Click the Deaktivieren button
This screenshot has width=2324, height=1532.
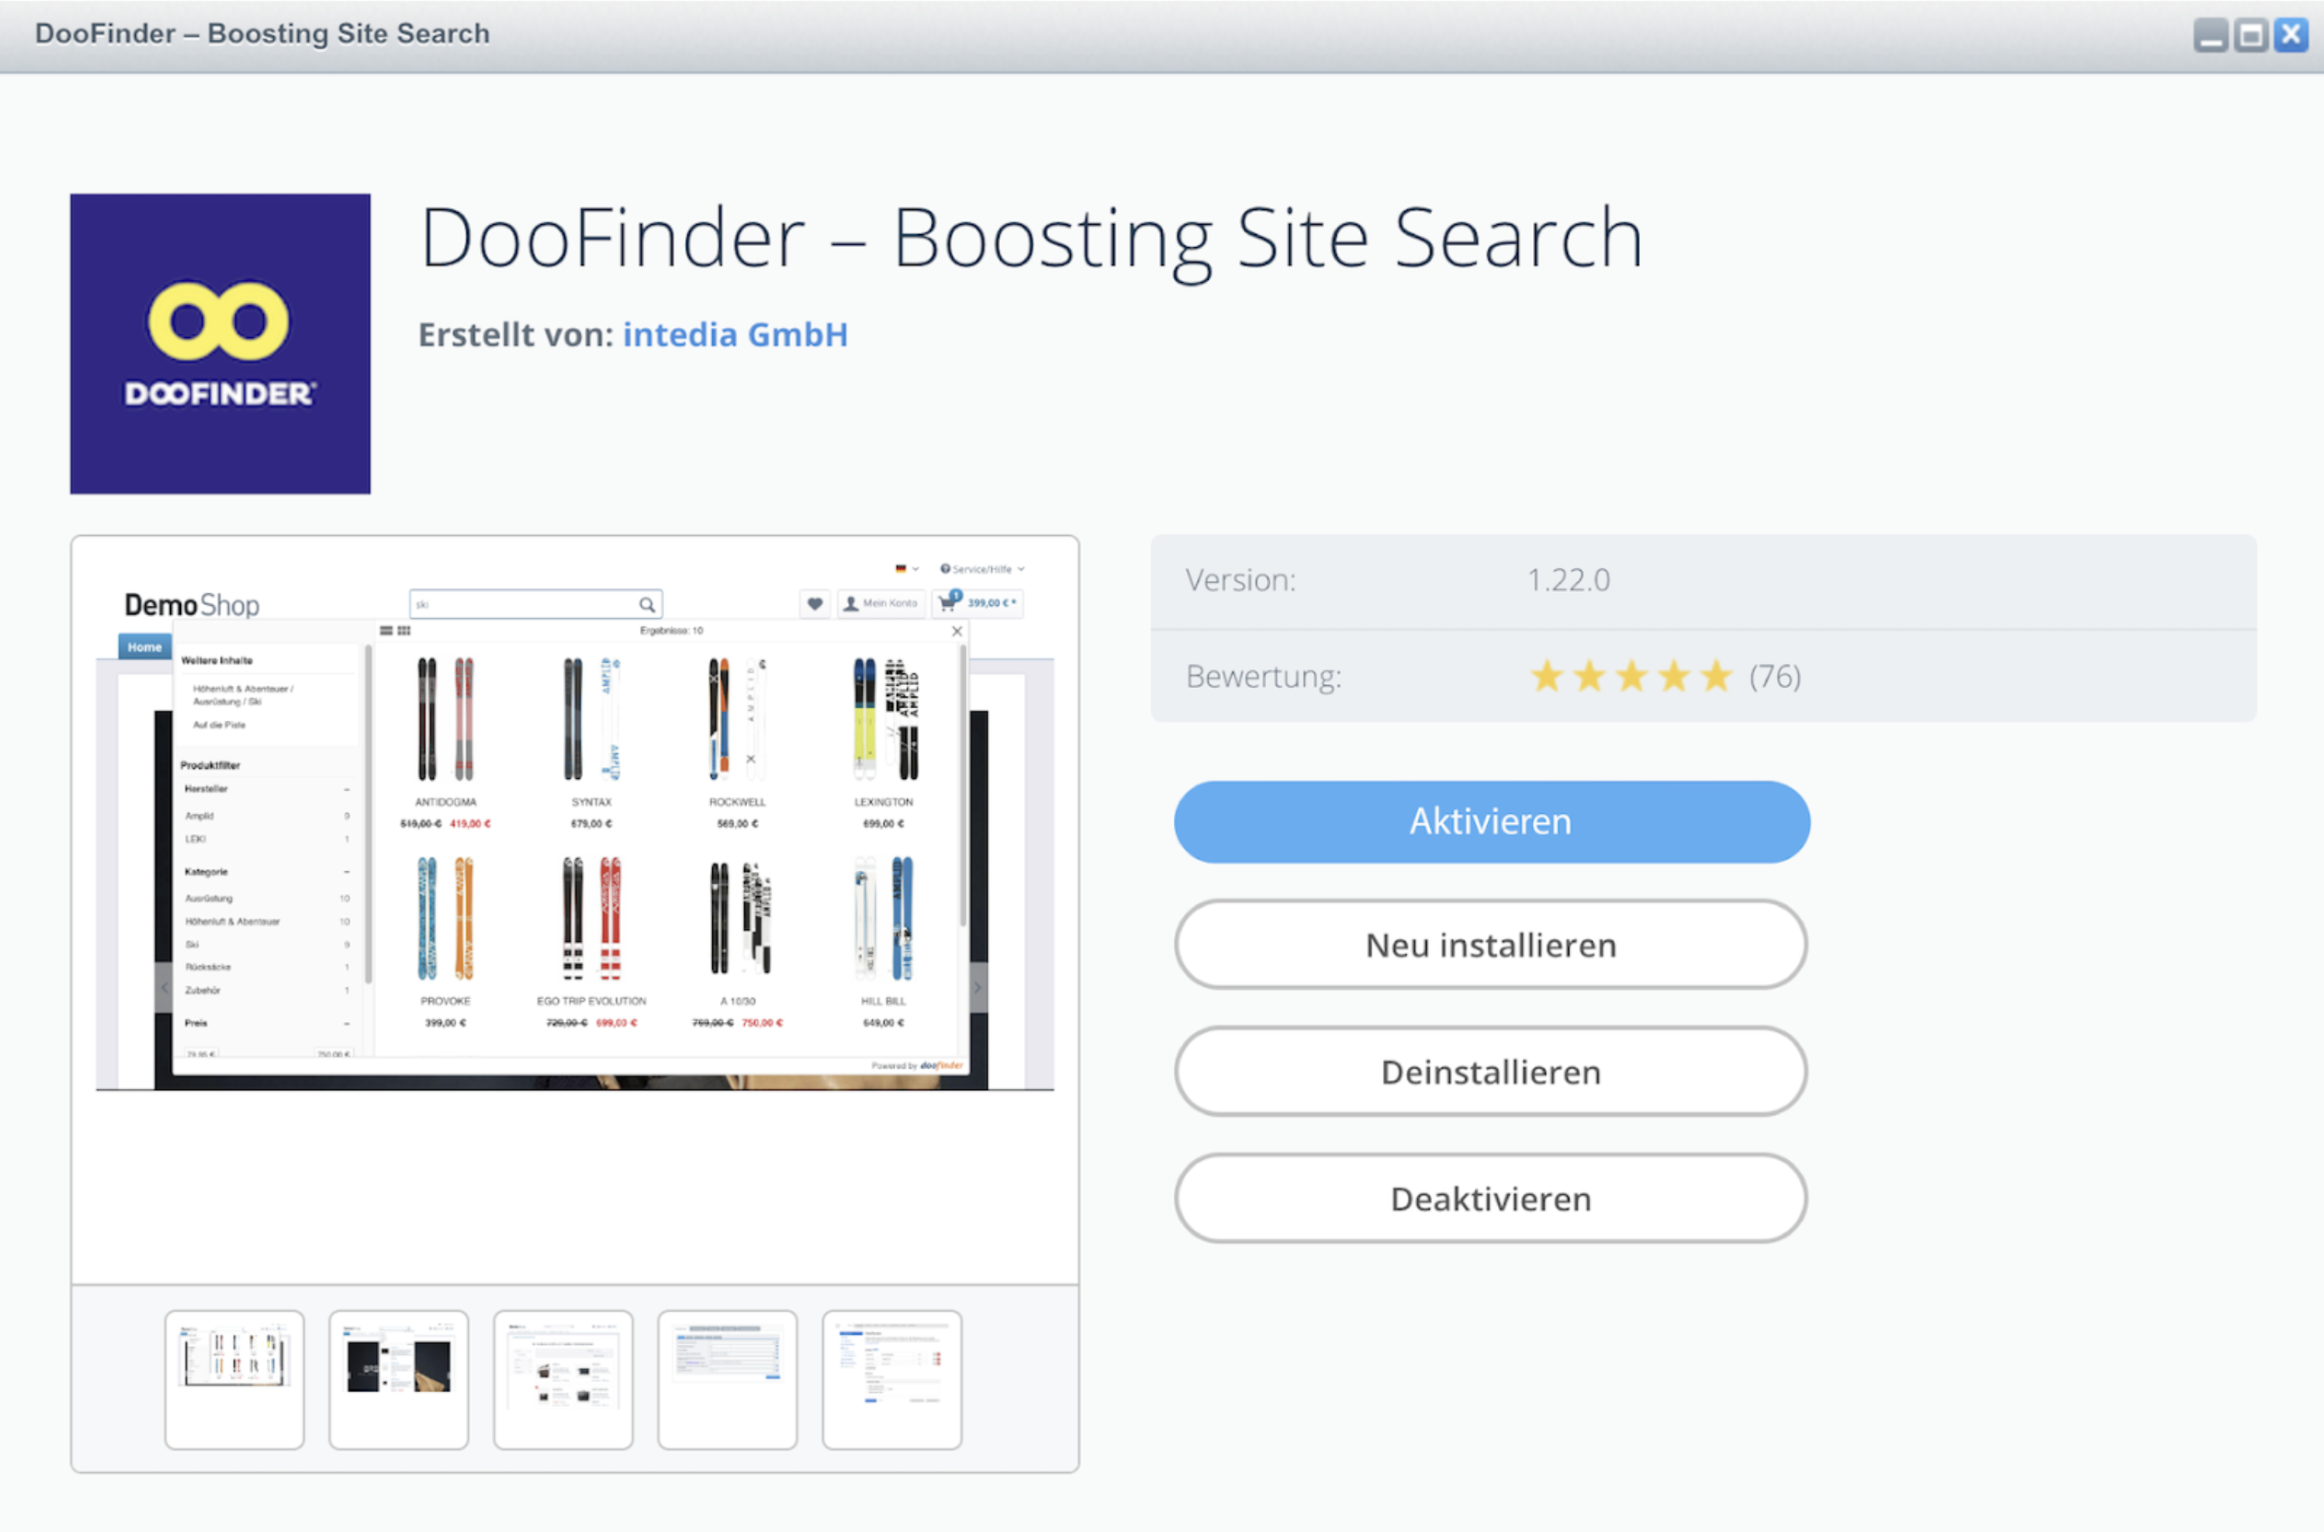point(1491,1198)
